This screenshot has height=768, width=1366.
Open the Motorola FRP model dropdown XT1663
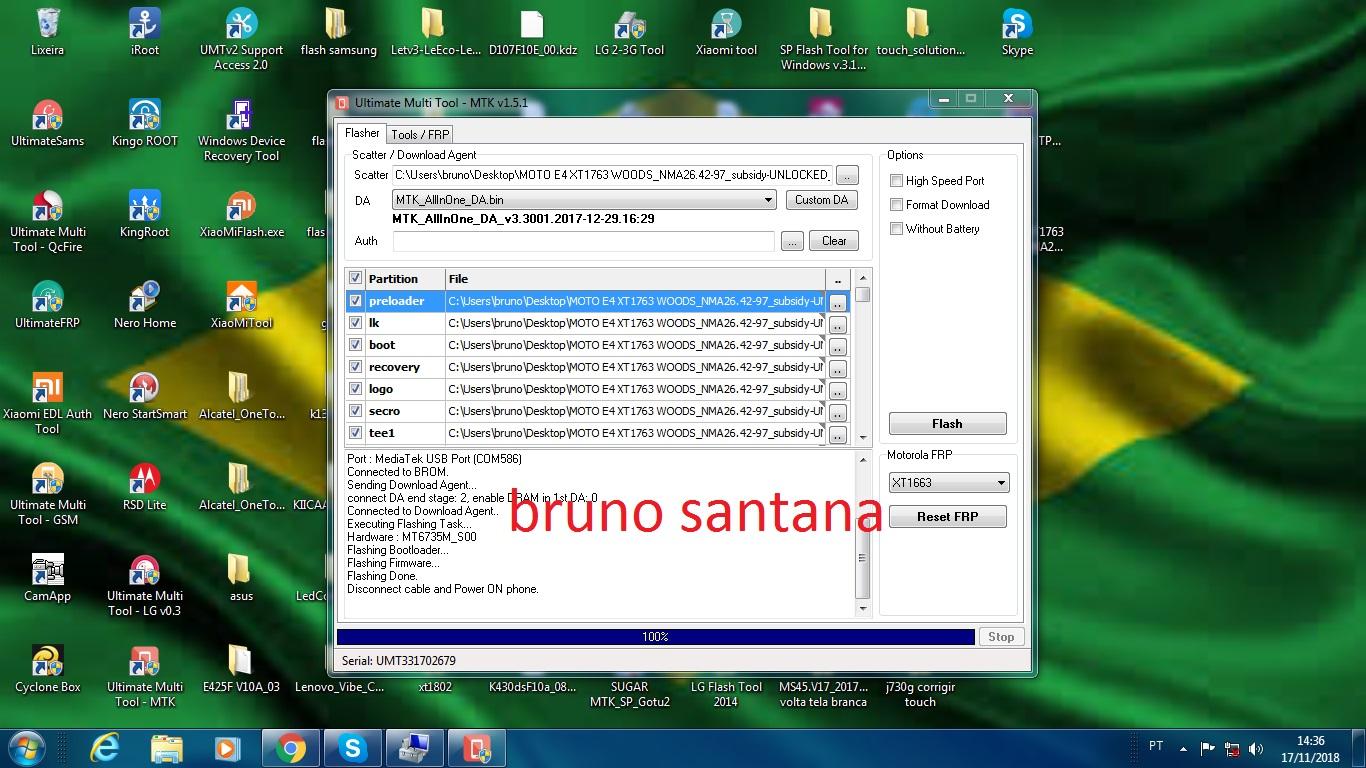click(948, 483)
